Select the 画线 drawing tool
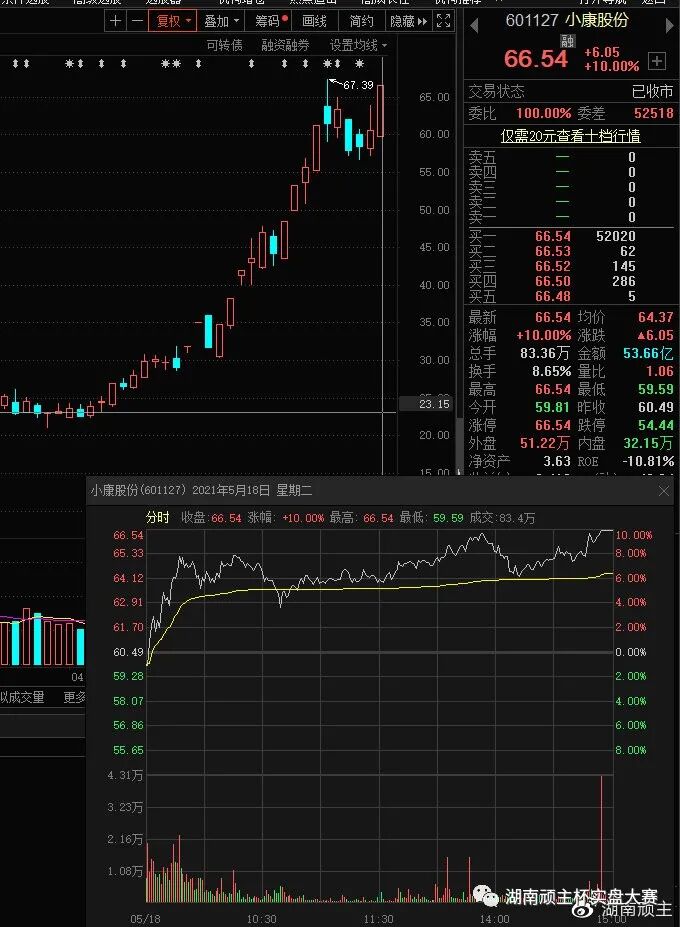680x927 pixels. (314, 21)
